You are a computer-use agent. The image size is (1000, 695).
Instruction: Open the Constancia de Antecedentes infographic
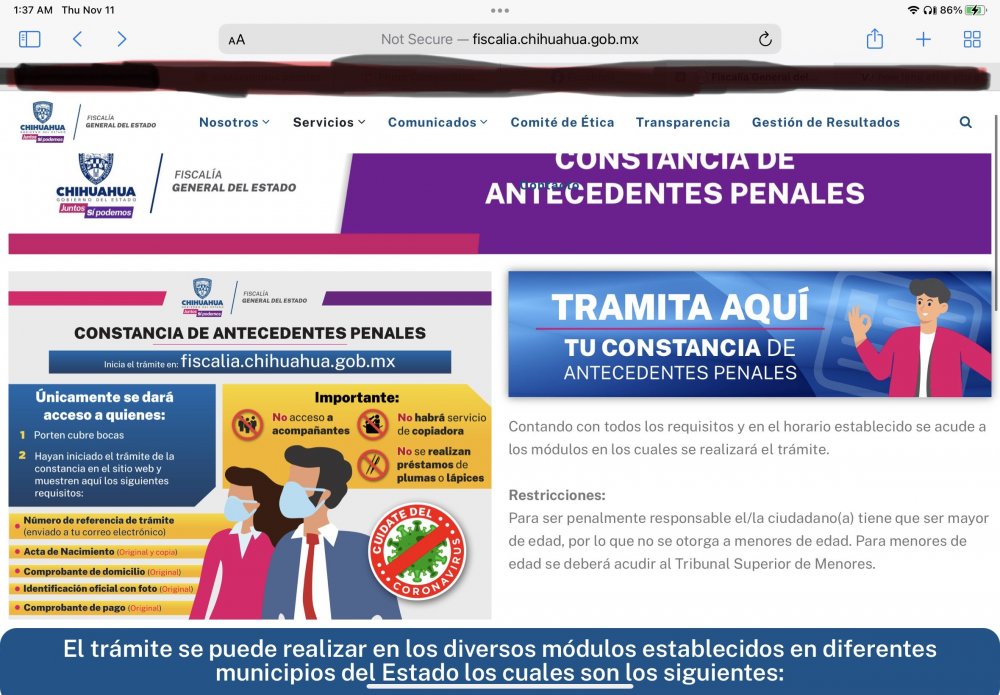tap(250, 445)
